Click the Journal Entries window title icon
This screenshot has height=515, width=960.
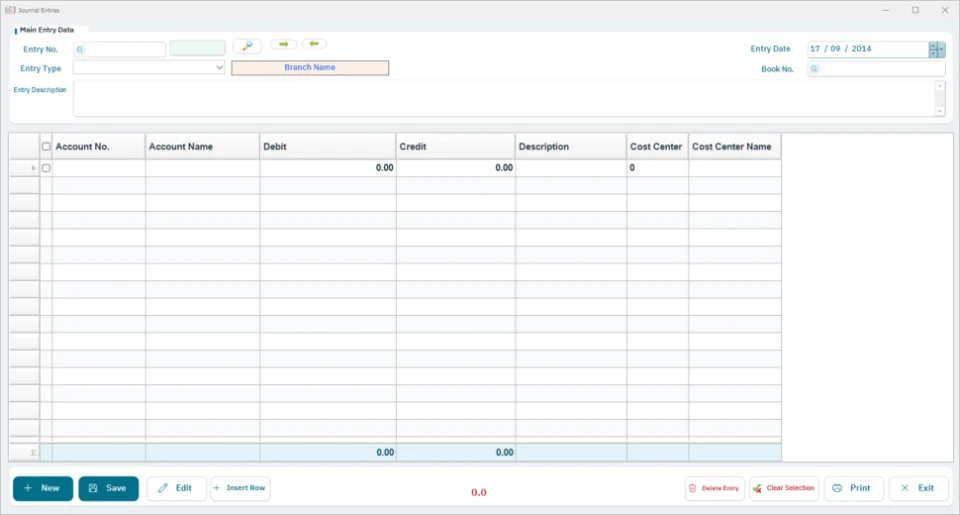(x=10, y=10)
